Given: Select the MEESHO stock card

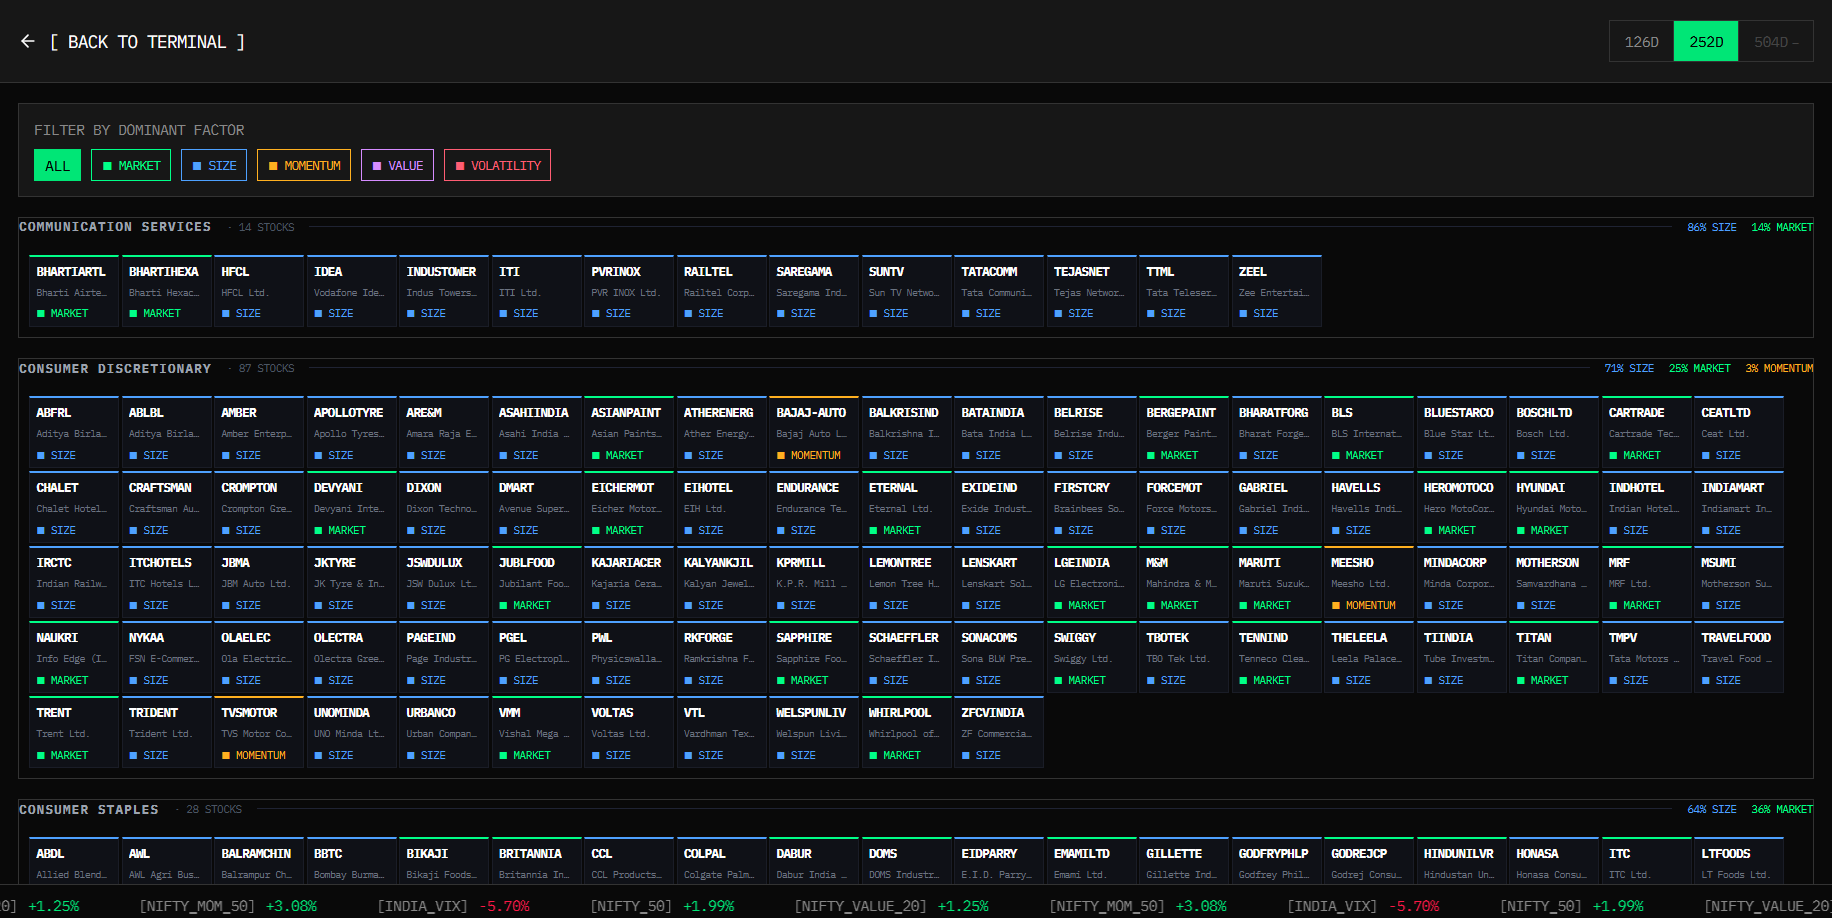Looking at the screenshot, I should point(1368,583).
